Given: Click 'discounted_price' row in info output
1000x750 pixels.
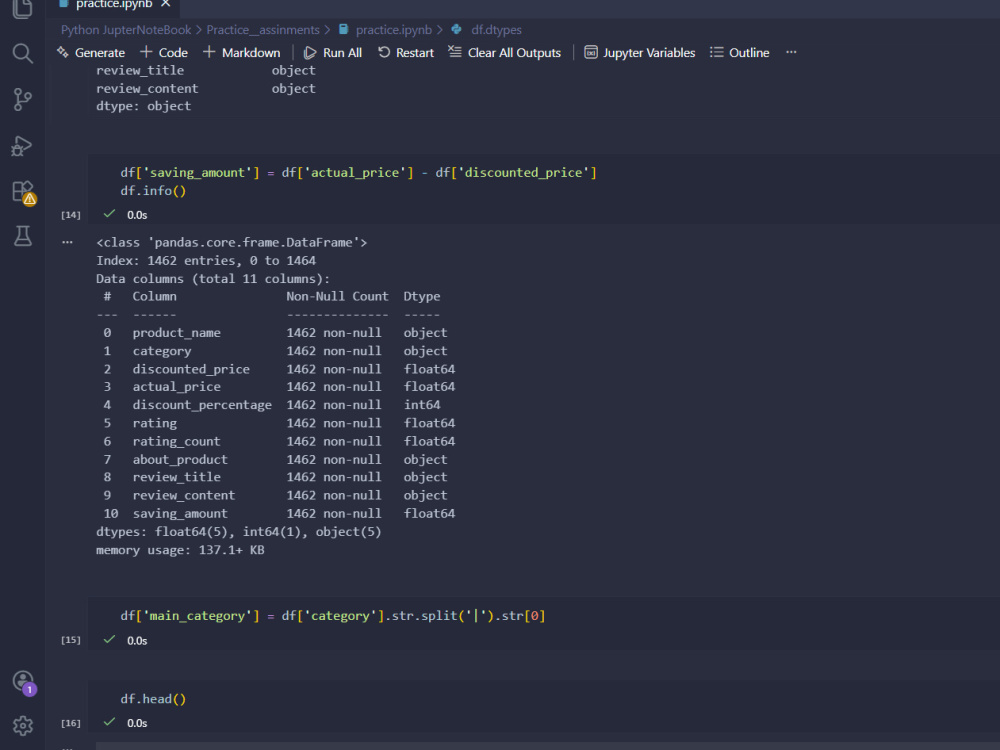Looking at the screenshot, I should coord(279,369).
